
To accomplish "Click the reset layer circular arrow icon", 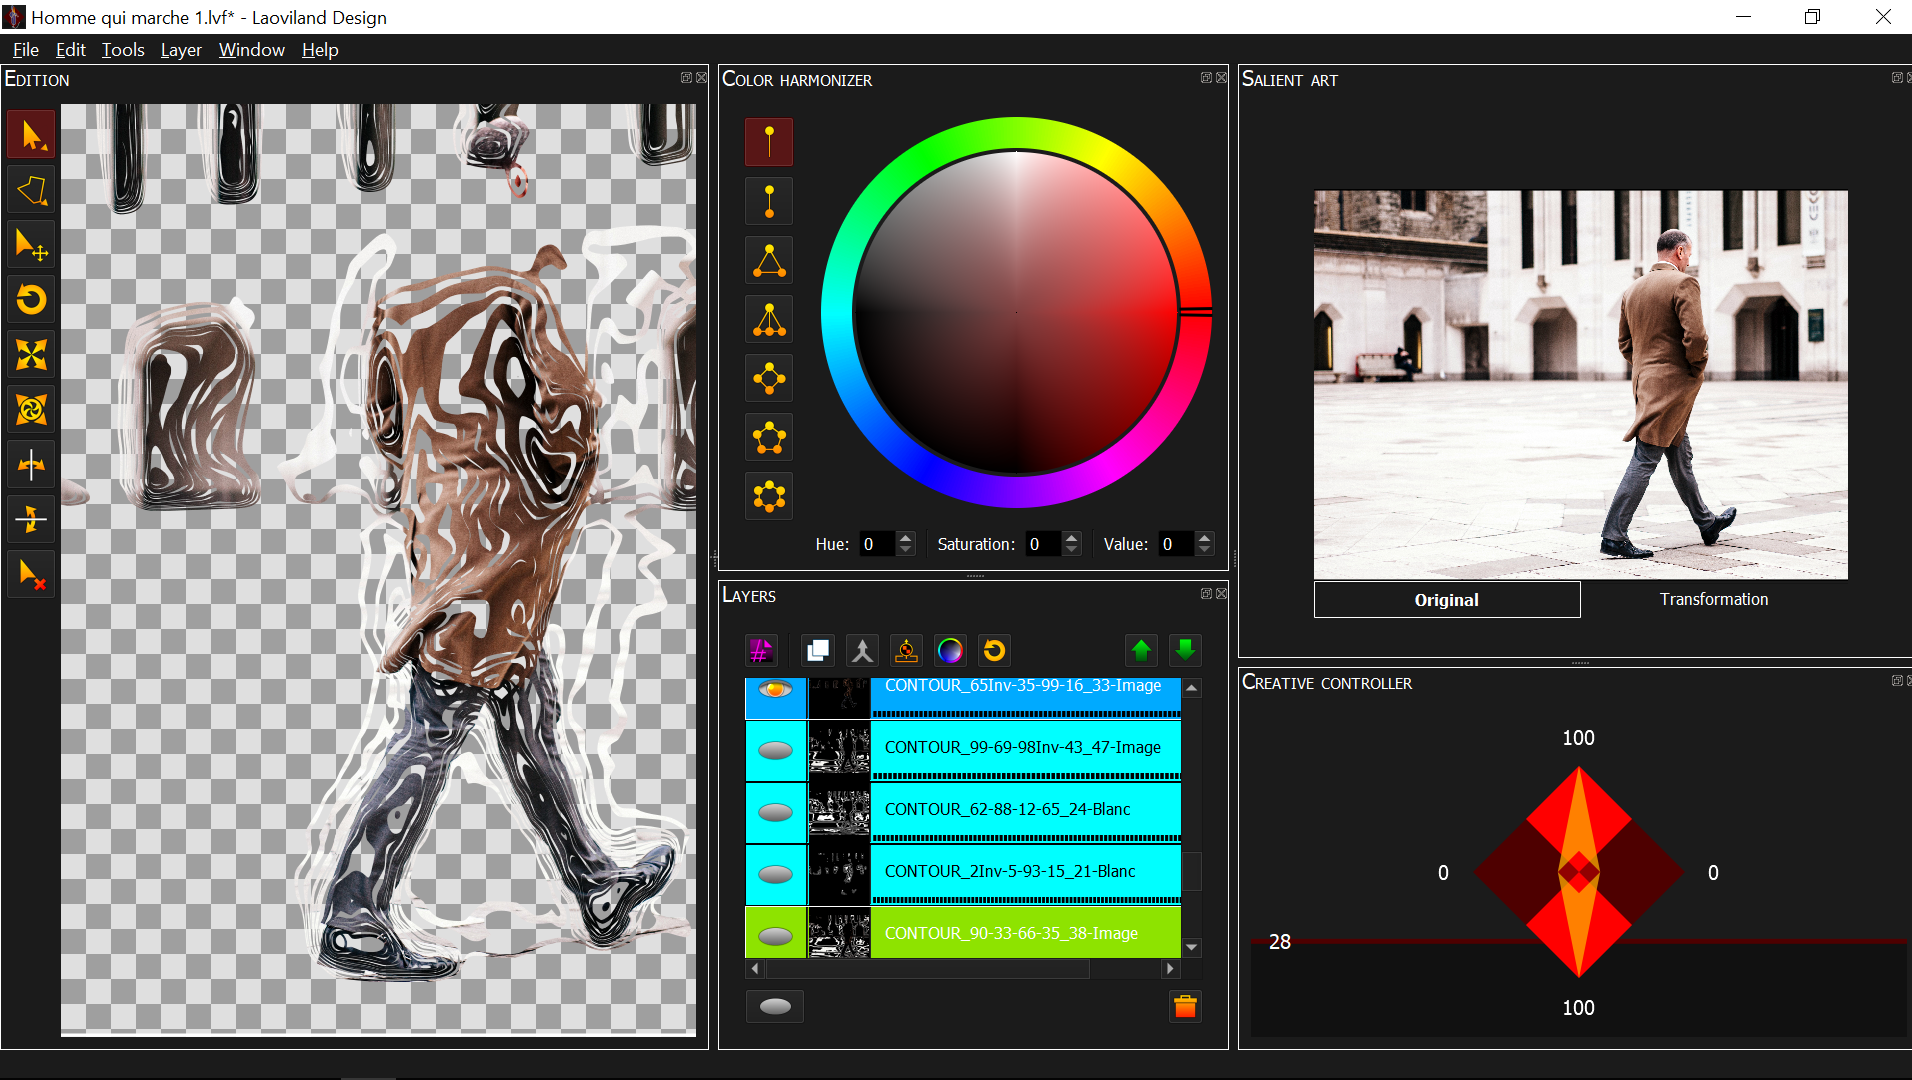I will [x=994, y=651].
